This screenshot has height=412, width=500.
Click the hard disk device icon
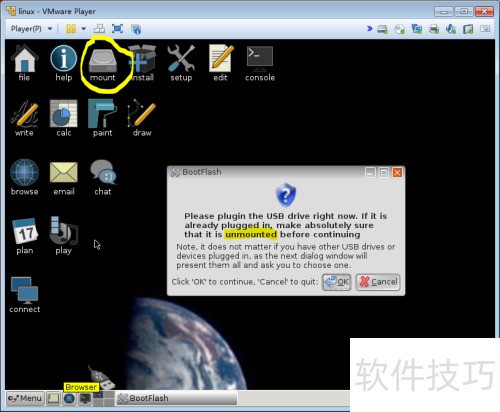[x=382, y=29]
